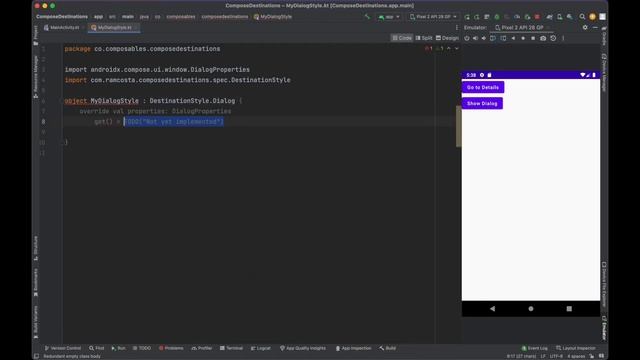Switch the editor to Split view
This screenshot has width=640, height=360.
(424, 38)
